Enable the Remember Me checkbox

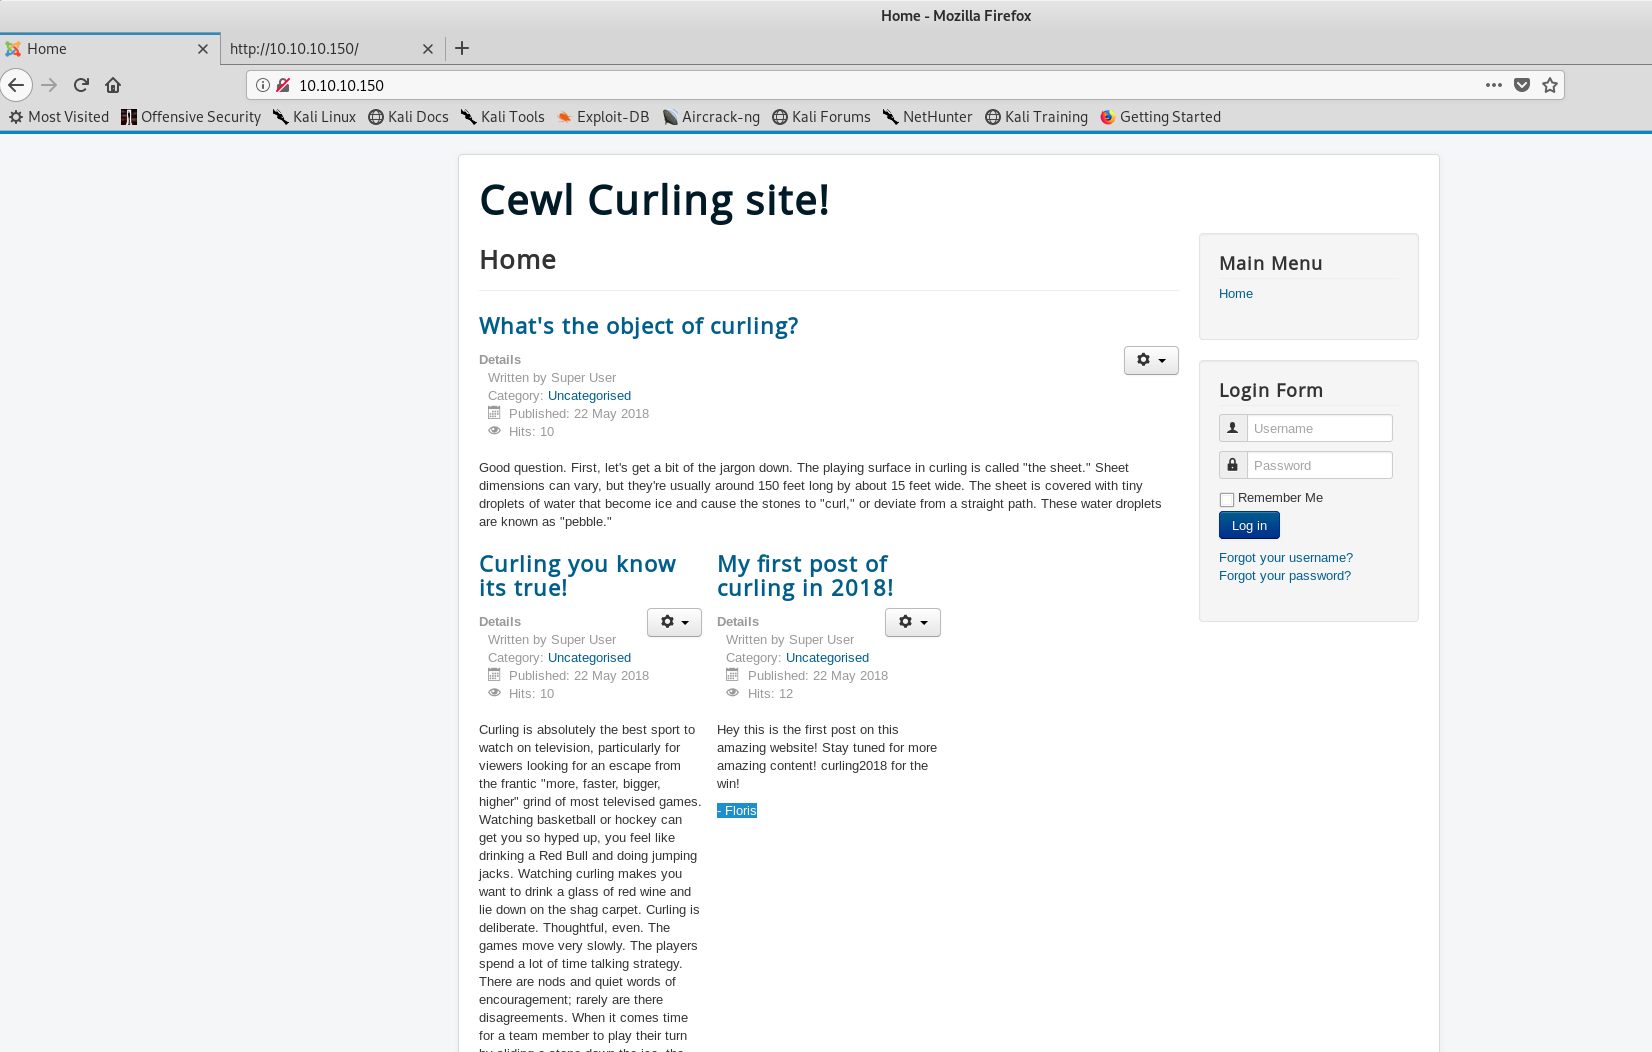tap(1227, 499)
